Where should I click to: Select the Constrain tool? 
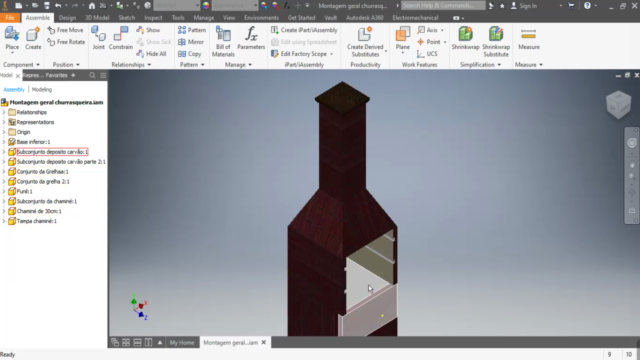pyautogui.click(x=120, y=38)
